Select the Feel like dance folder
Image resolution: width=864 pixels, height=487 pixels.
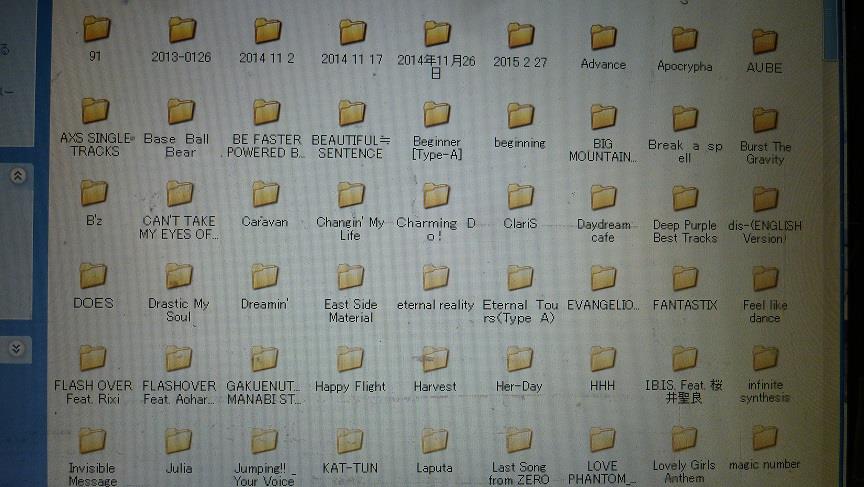765,279
